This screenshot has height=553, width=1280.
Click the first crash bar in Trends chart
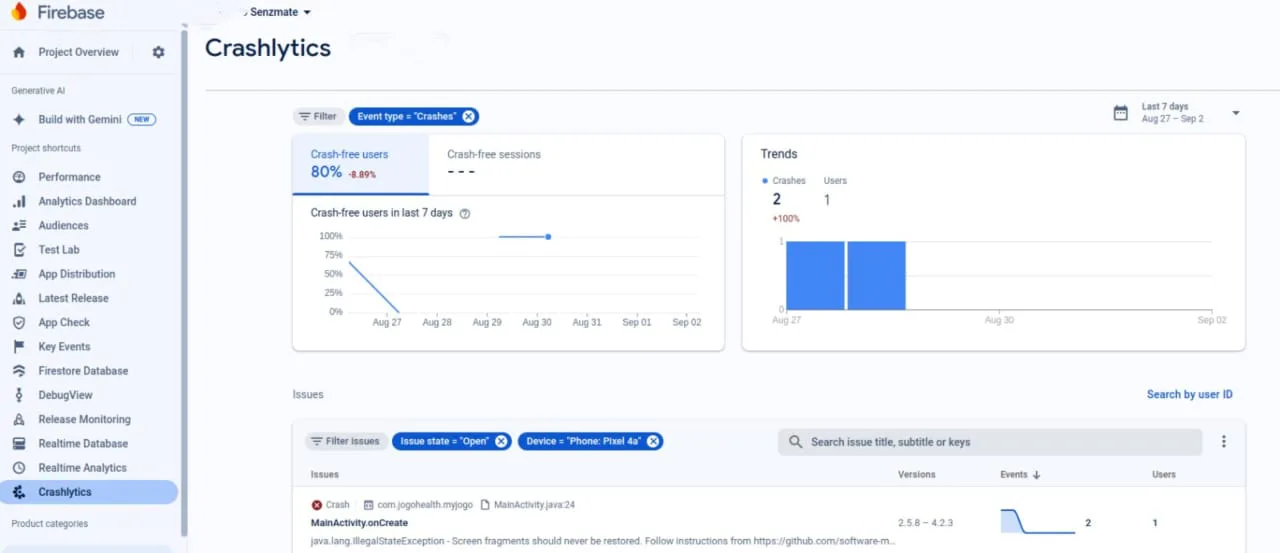pos(815,275)
